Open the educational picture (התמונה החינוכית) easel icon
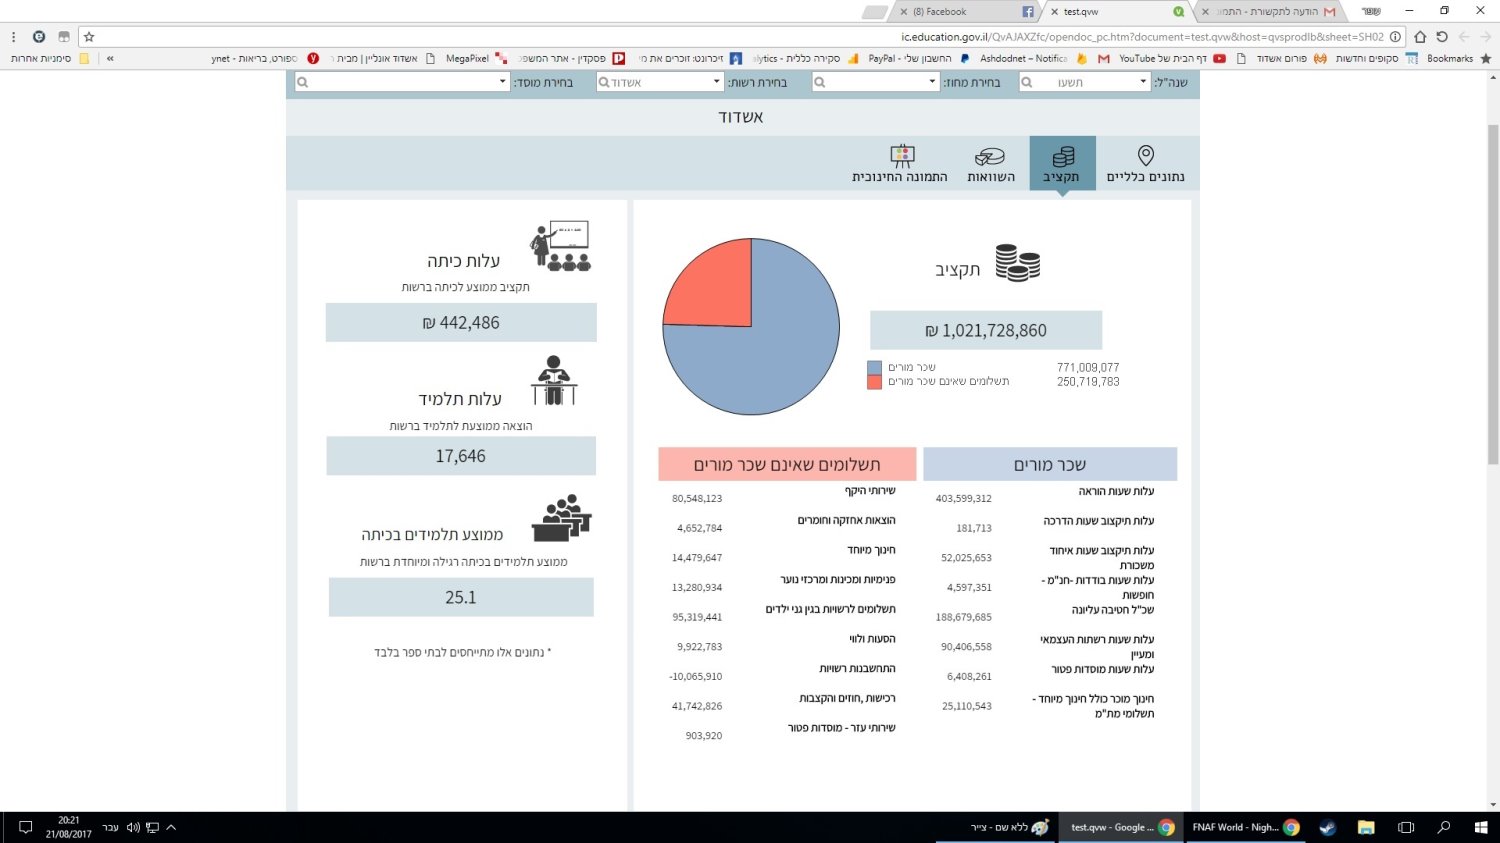This screenshot has width=1500, height=843. (x=902, y=155)
